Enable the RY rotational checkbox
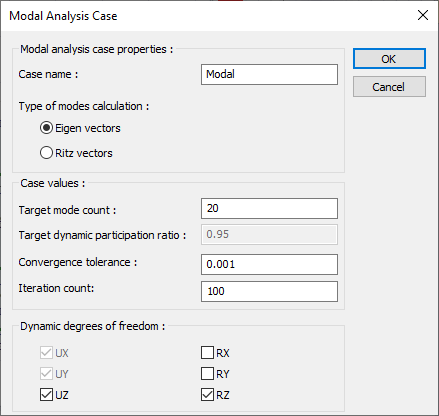The height and width of the screenshot is (416, 439). [207, 374]
